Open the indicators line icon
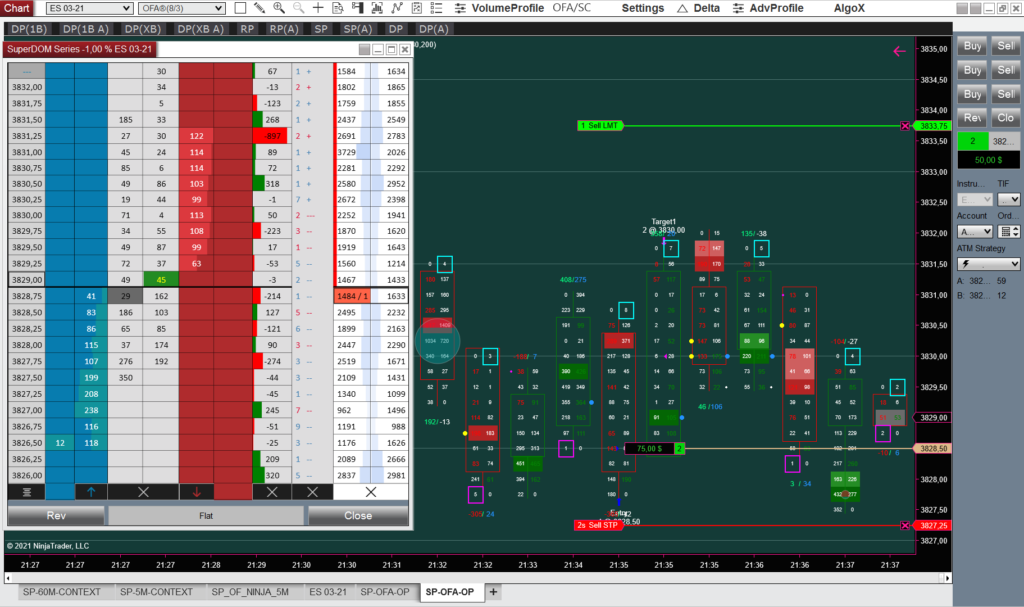The width and height of the screenshot is (1024, 607). [397, 8]
